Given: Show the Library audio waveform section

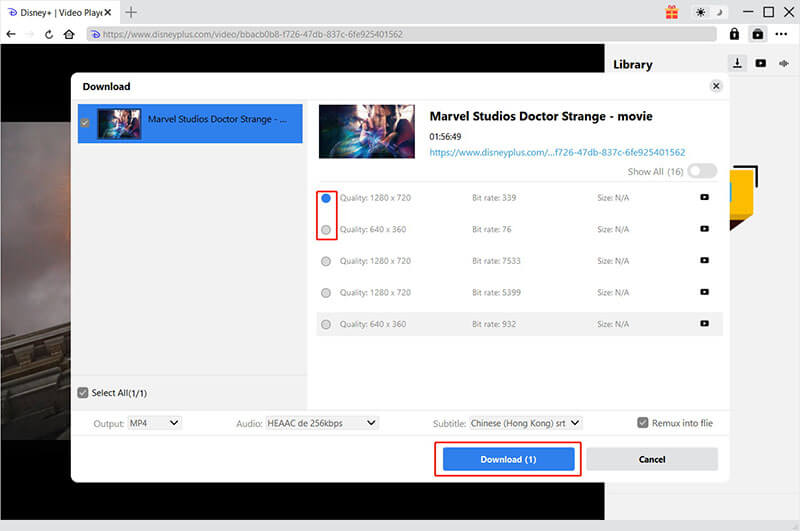Looking at the screenshot, I should point(783,63).
